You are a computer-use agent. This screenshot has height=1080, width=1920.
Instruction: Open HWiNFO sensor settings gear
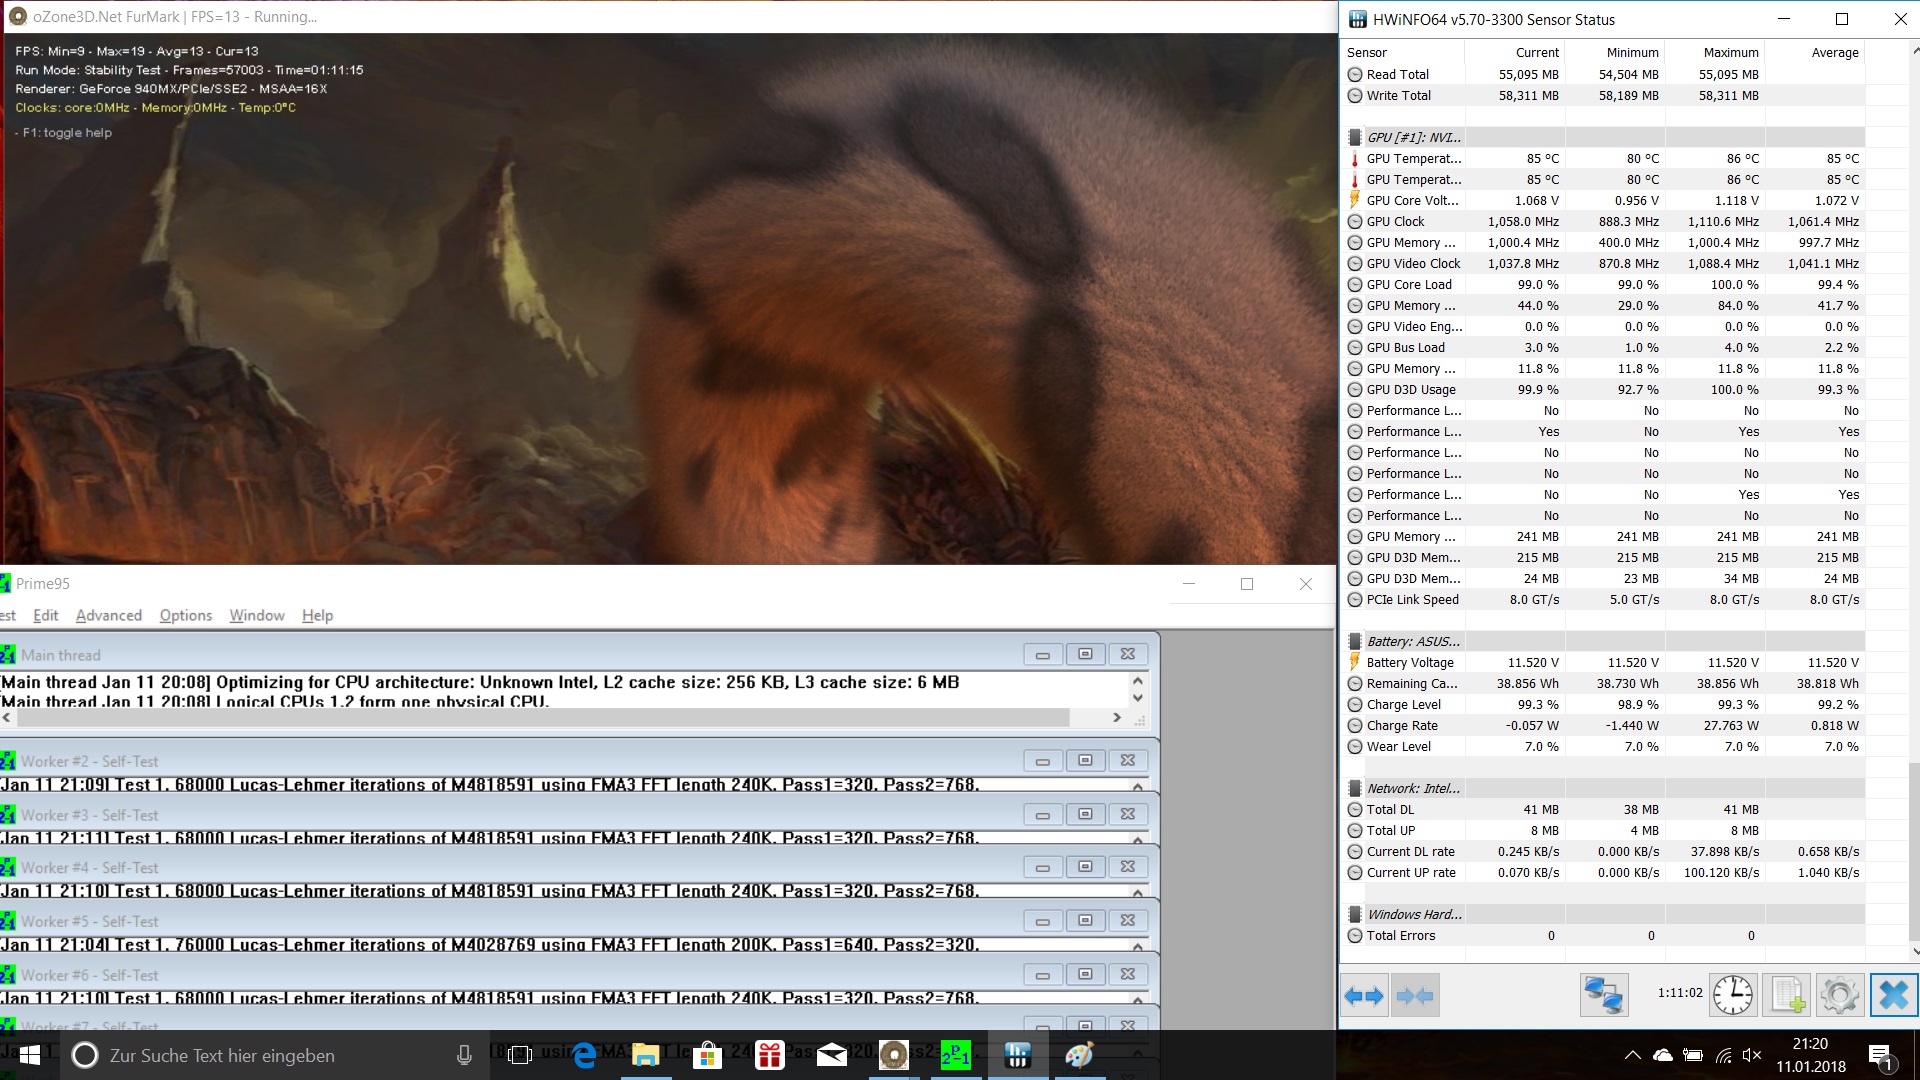pos(1839,996)
